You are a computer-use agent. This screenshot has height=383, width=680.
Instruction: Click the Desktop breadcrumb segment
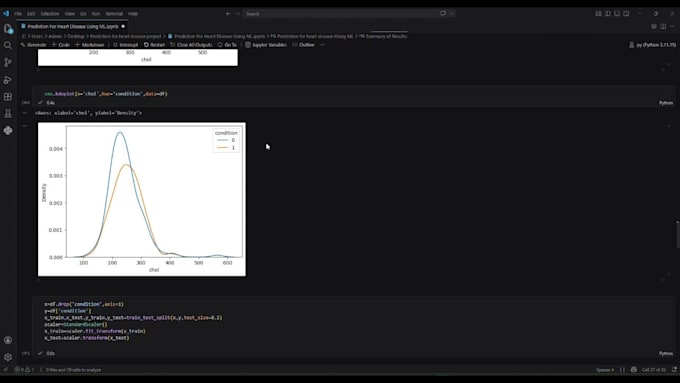click(76, 36)
